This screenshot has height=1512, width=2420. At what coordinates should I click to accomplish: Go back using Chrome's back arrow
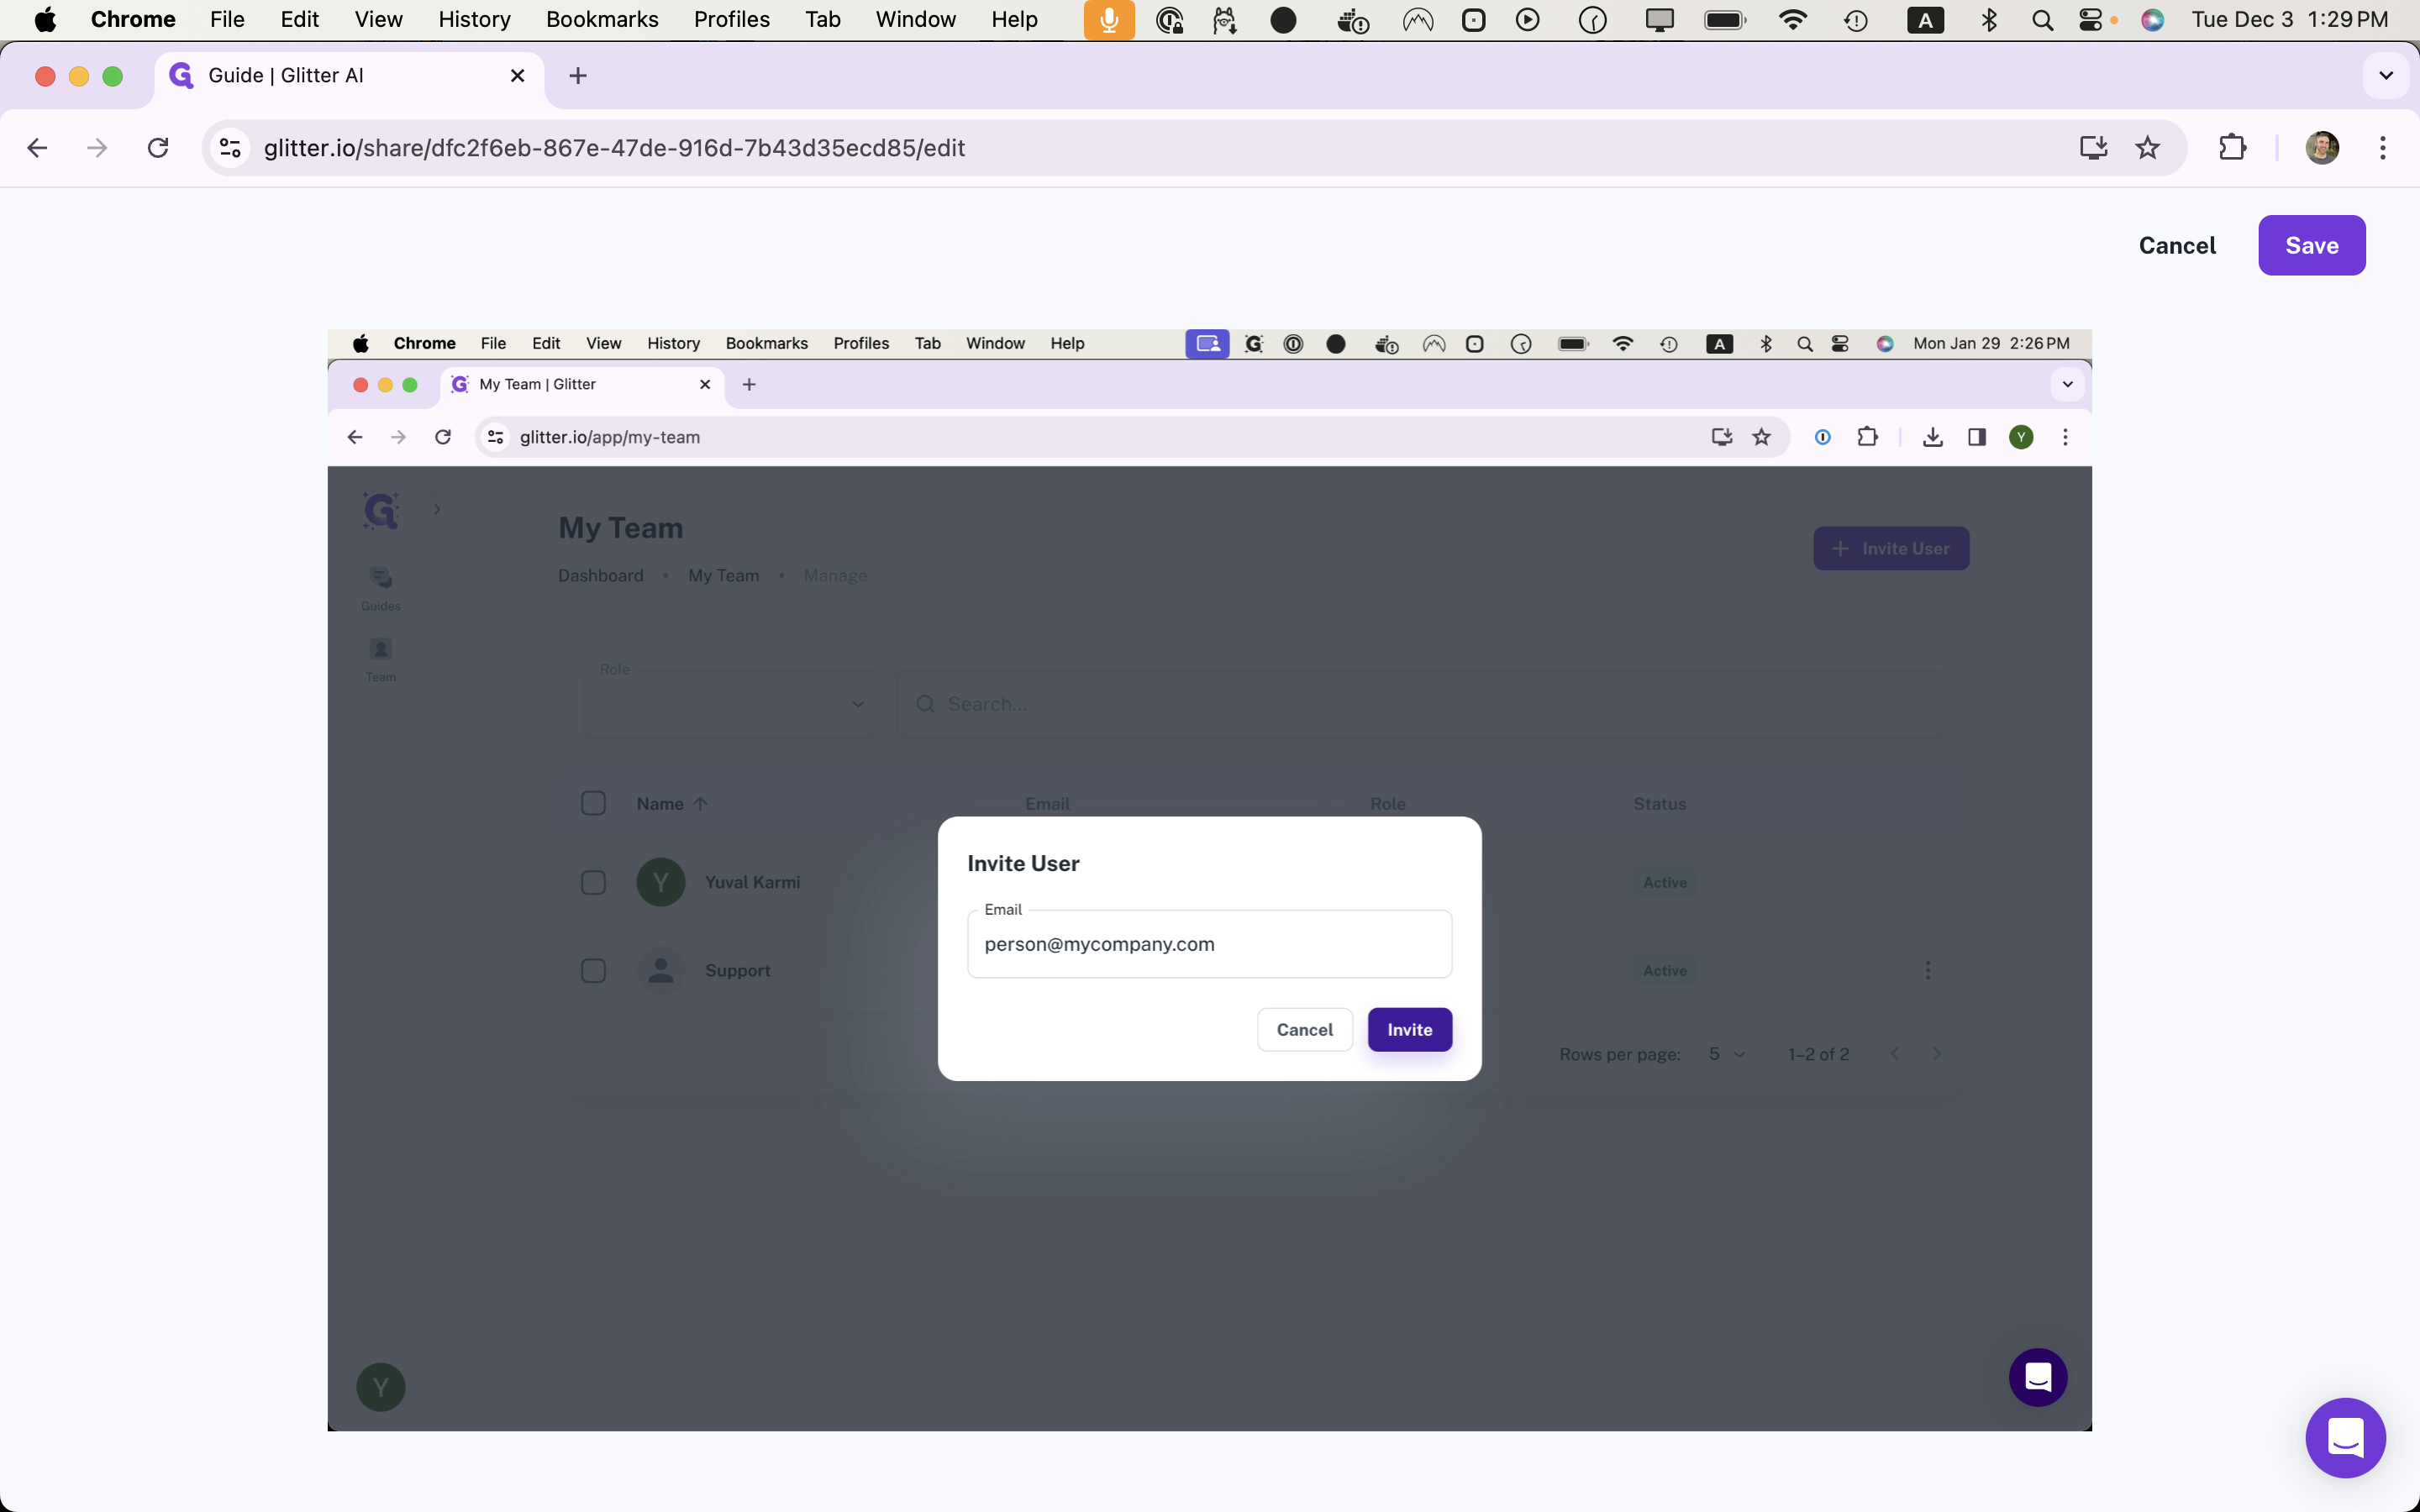[37, 148]
